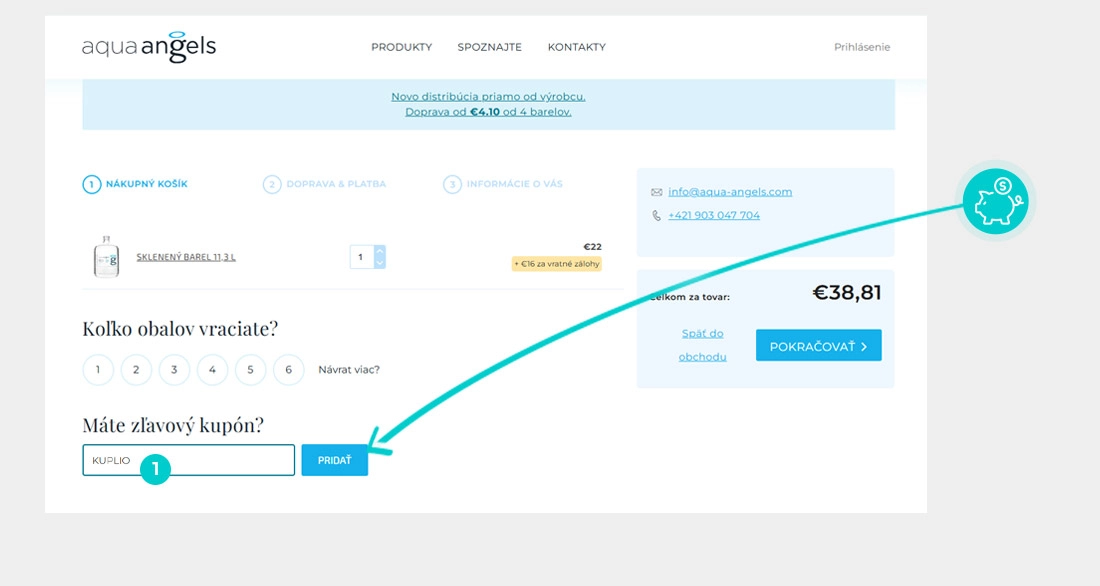Open the Sklenený barel 11,3 L product link
The image size is (1100, 586).
(x=186, y=257)
